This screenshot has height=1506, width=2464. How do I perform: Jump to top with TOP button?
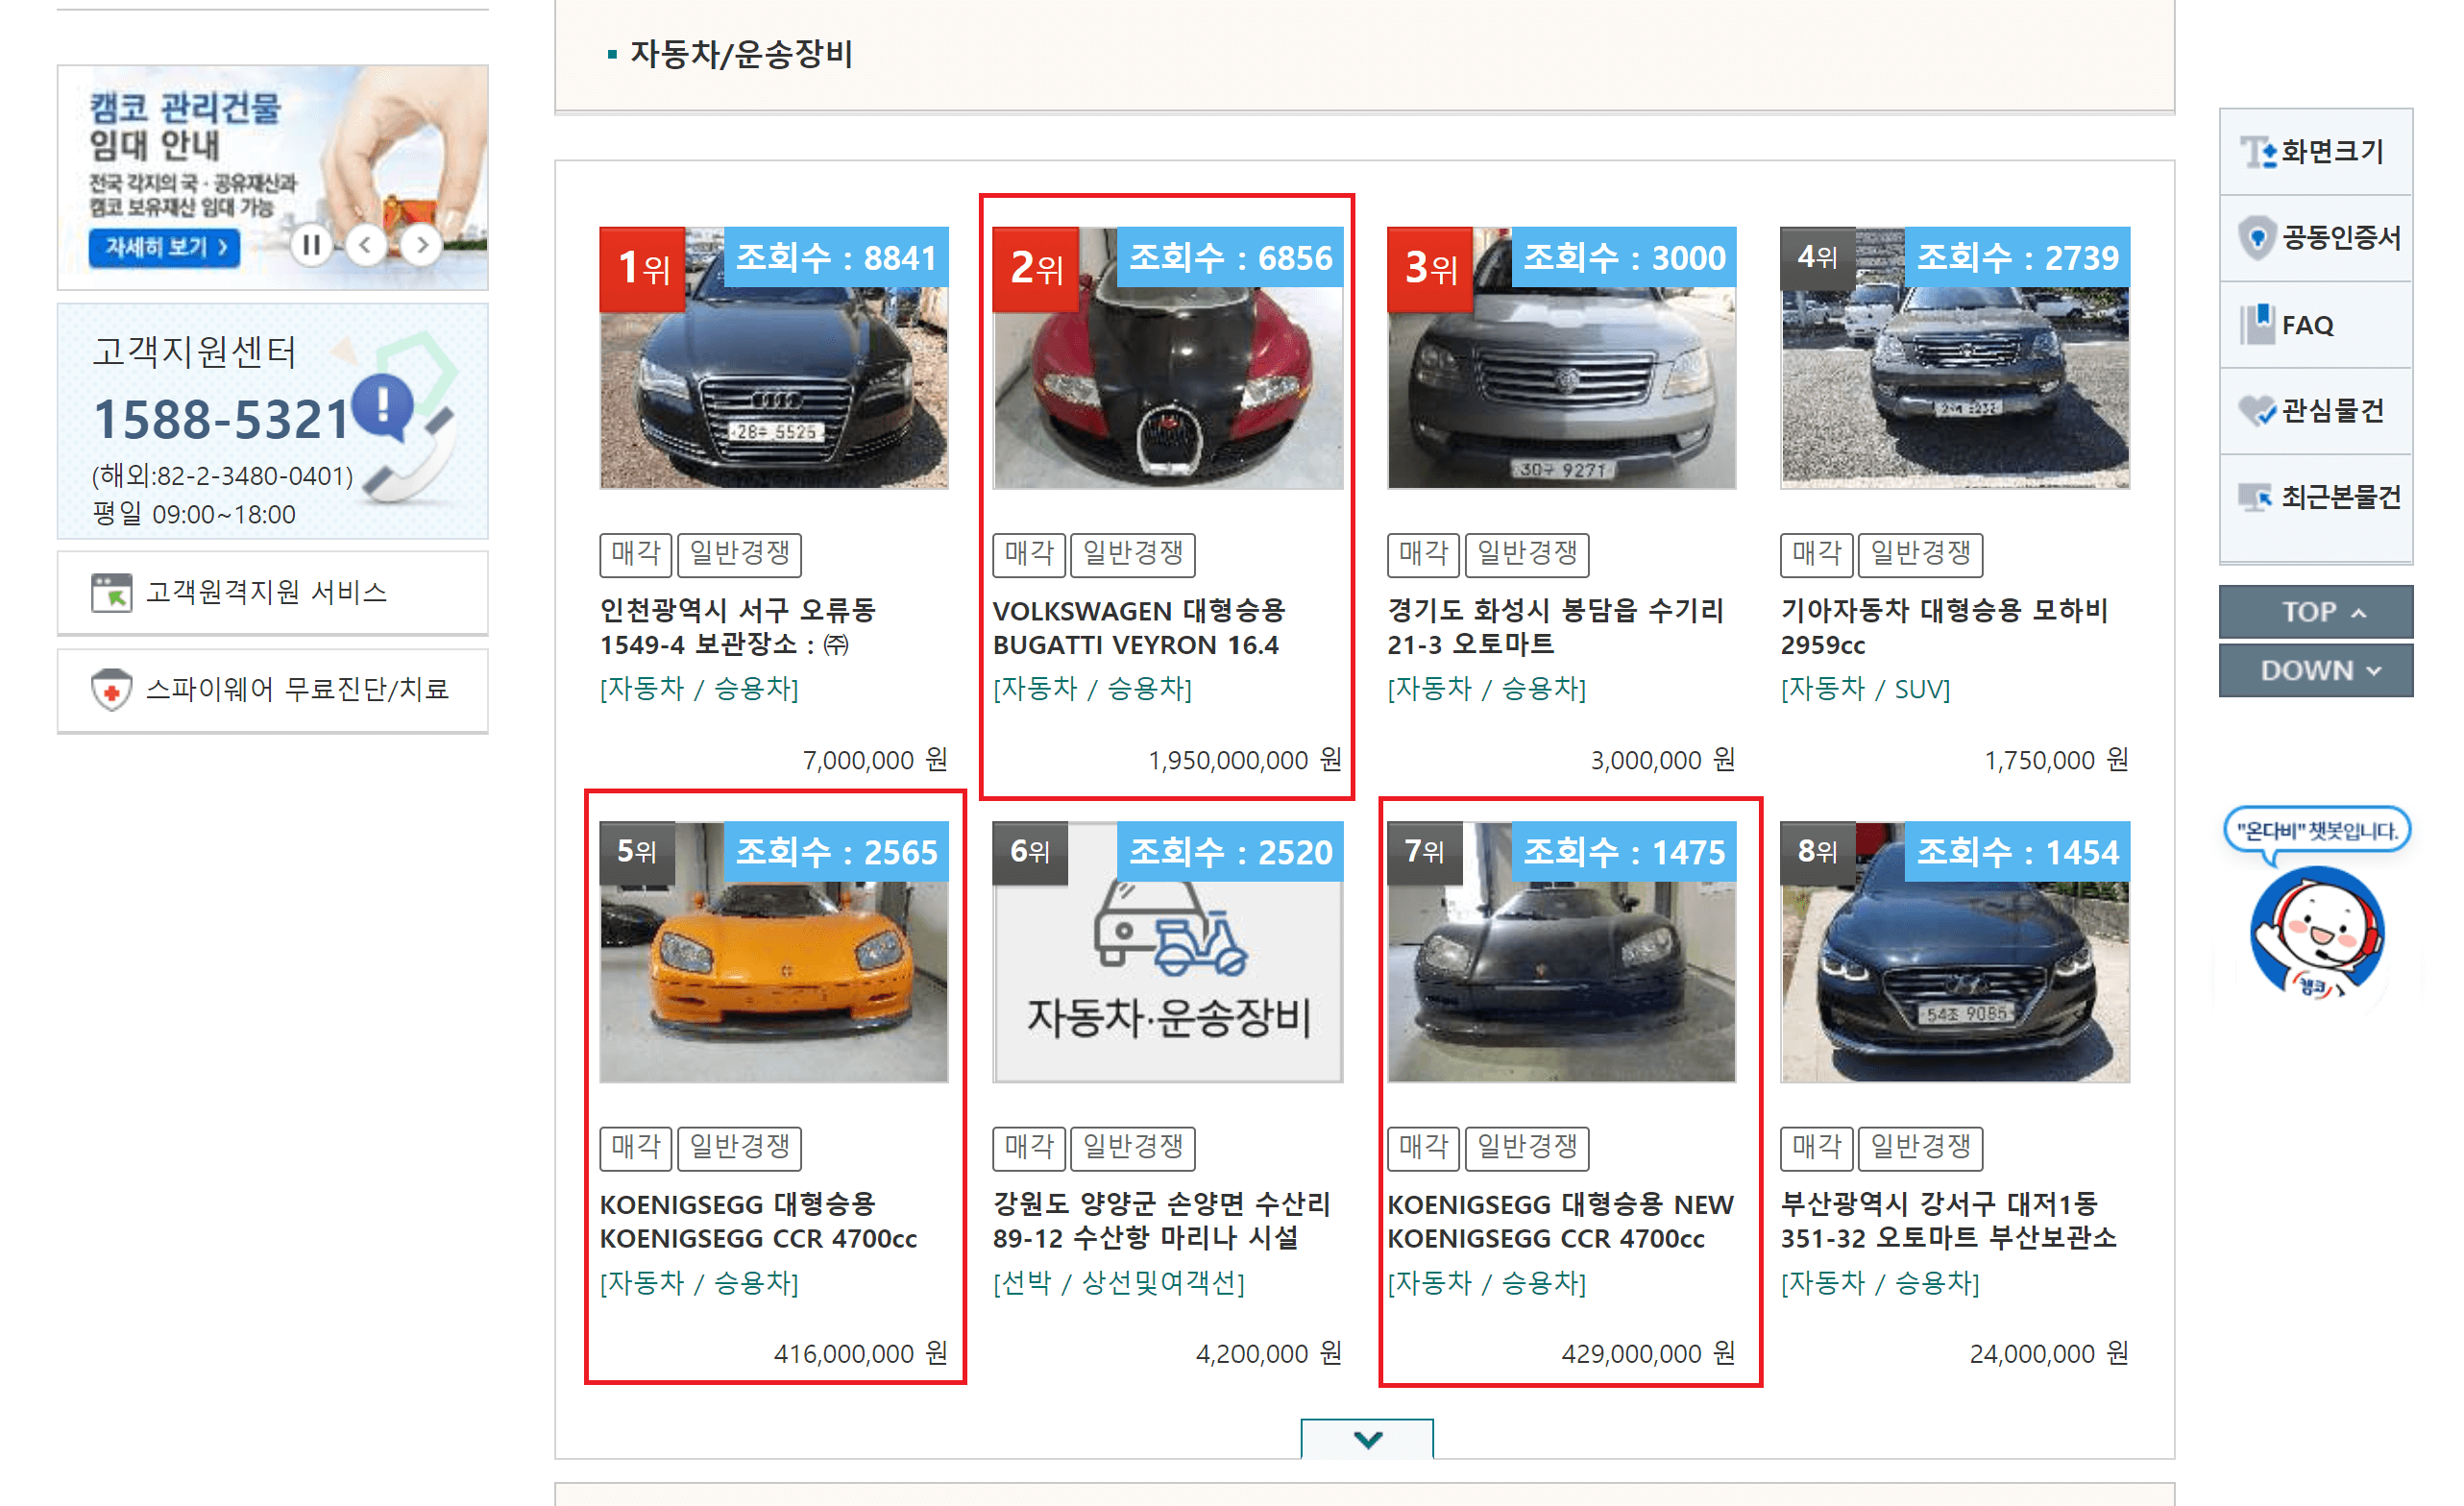pyautogui.click(x=2314, y=611)
